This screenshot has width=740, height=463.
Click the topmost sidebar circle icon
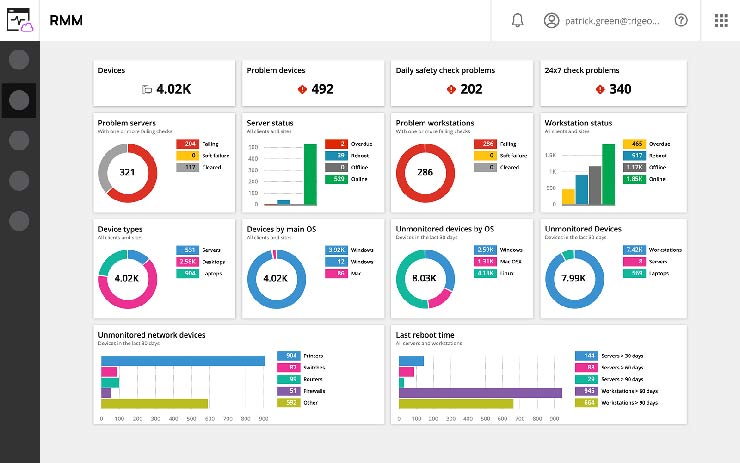pyautogui.click(x=19, y=57)
